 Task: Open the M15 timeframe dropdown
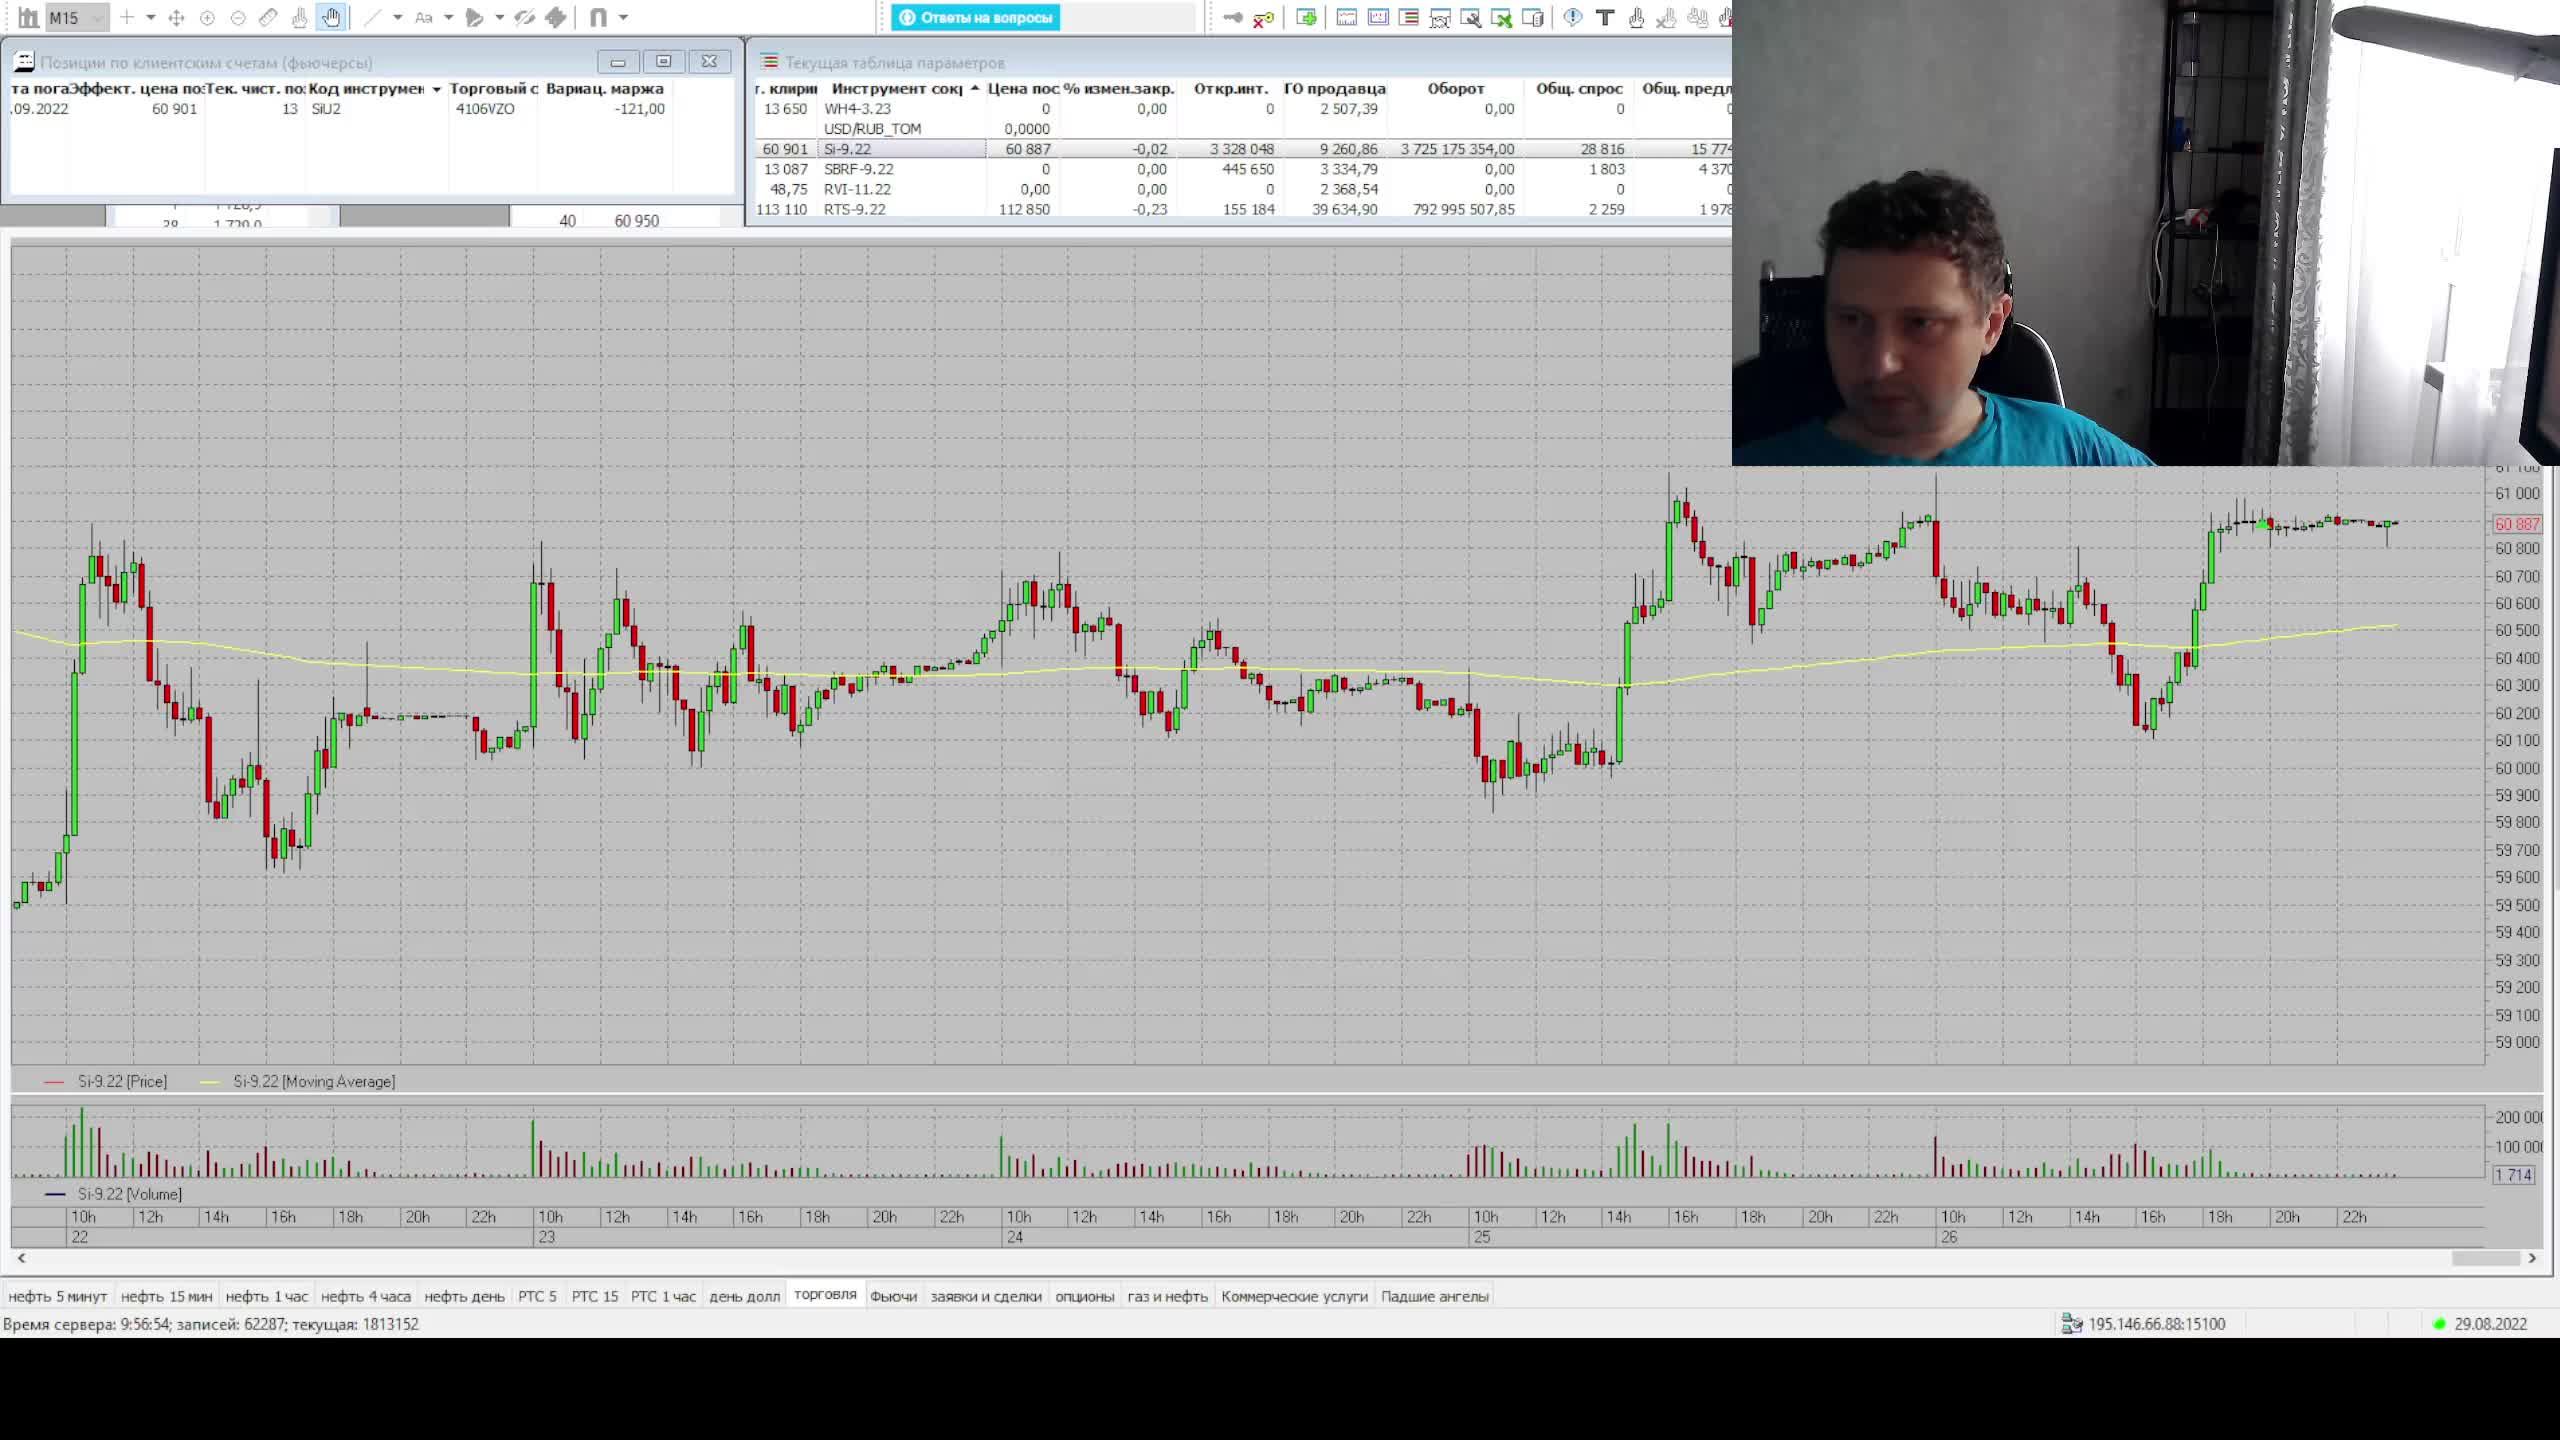[97, 18]
